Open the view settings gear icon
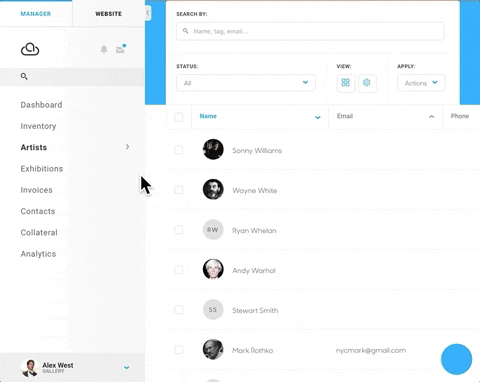This screenshot has height=382, width=480. [367, 83]
